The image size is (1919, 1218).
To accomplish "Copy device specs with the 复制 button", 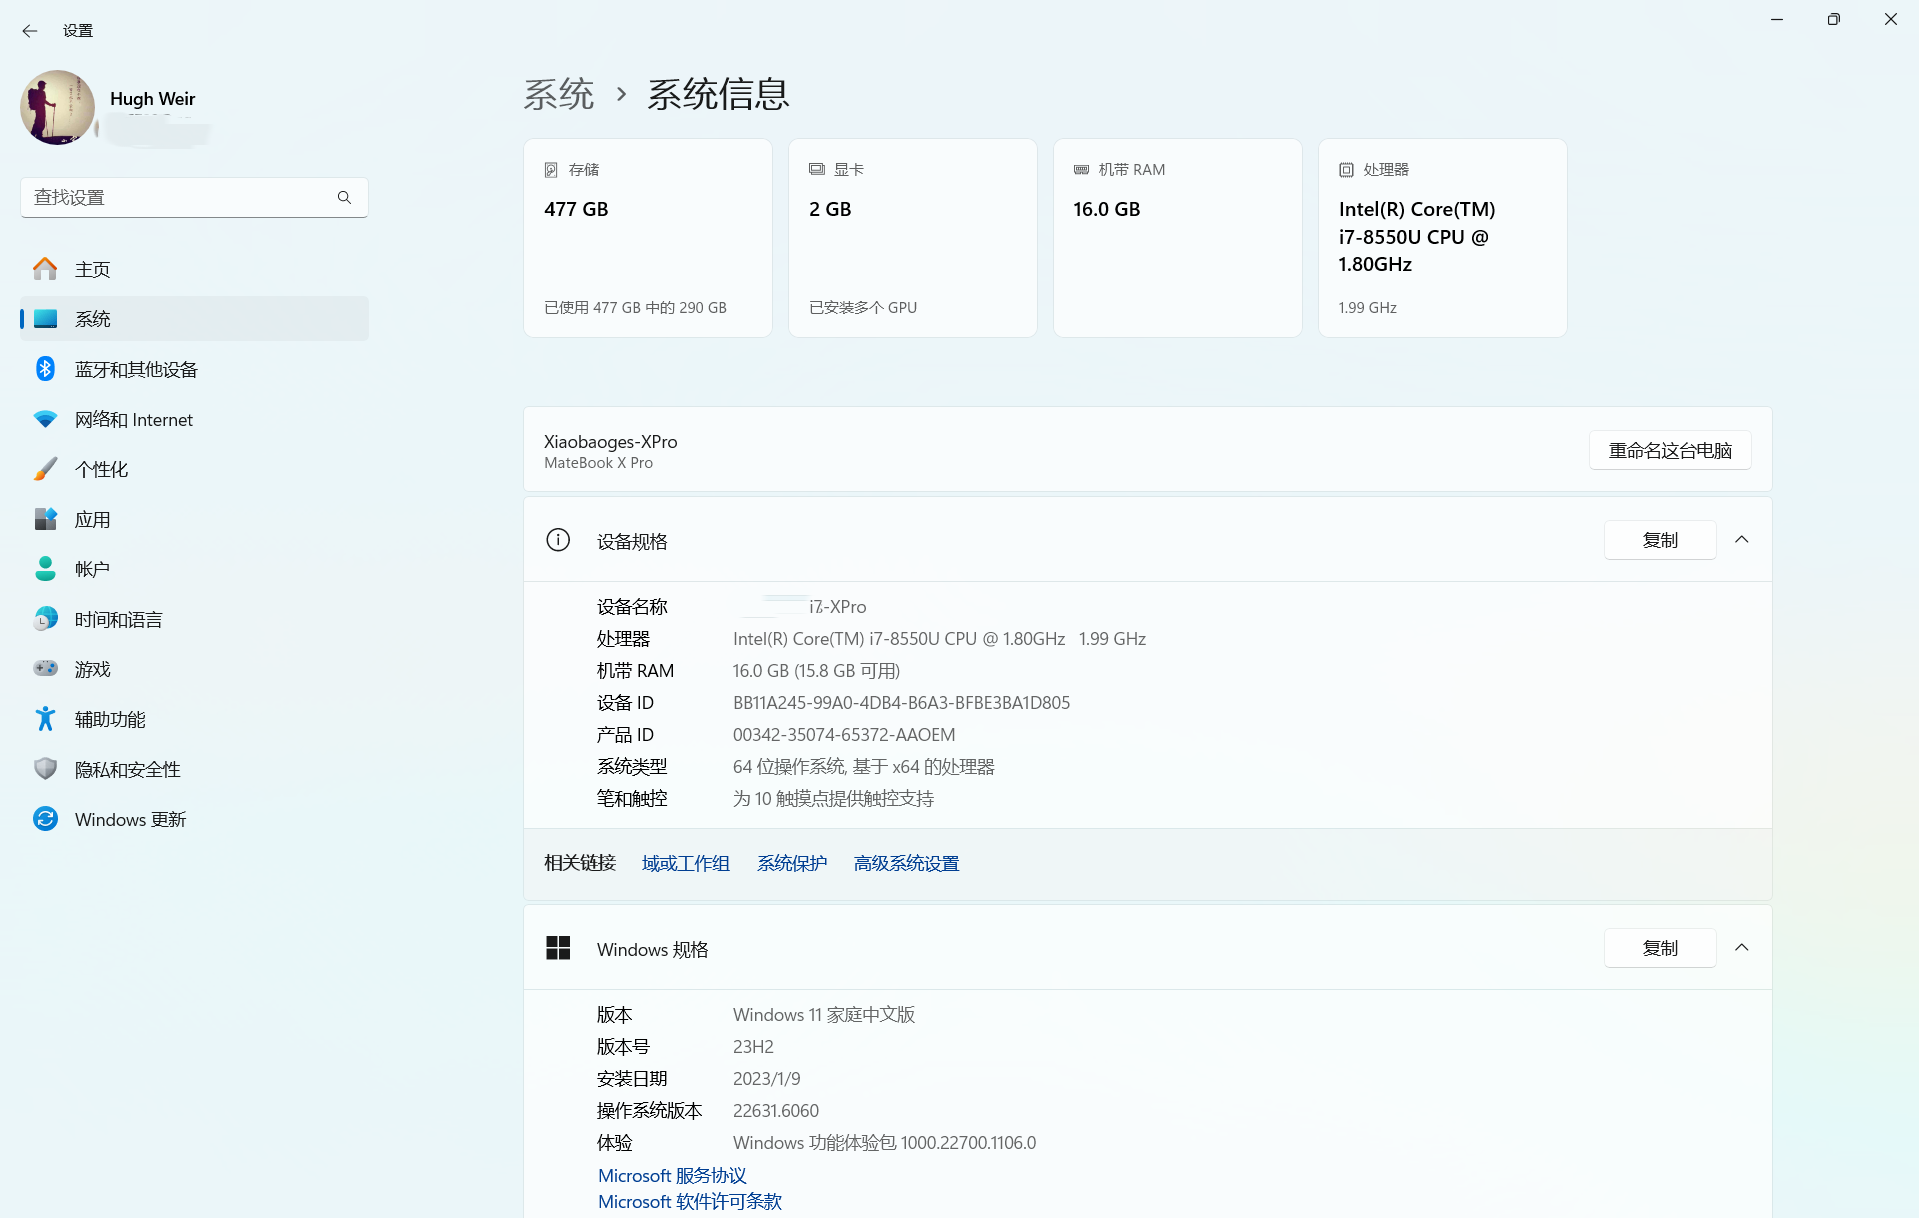I will [x=1659, y=540].
